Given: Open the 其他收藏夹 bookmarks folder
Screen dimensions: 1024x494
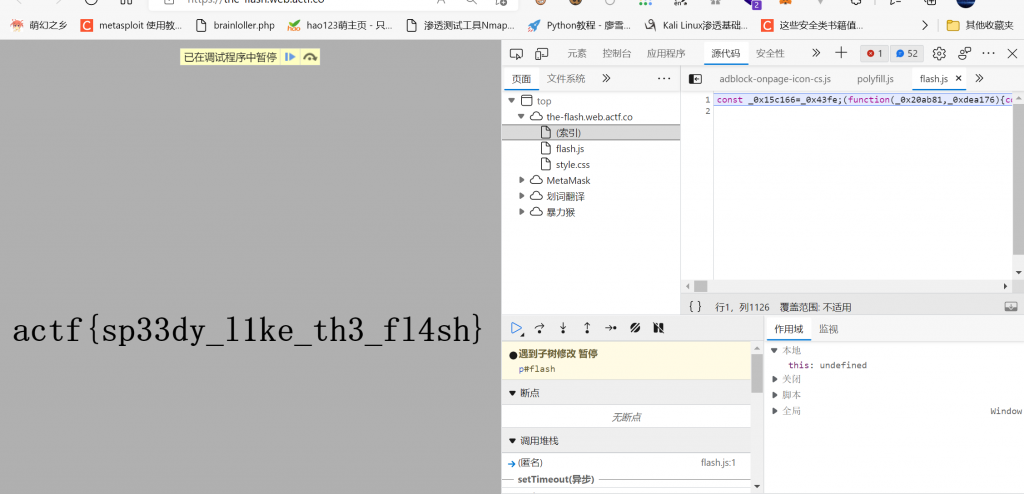Looking at the screenshot, I should (x=980, y=25).
